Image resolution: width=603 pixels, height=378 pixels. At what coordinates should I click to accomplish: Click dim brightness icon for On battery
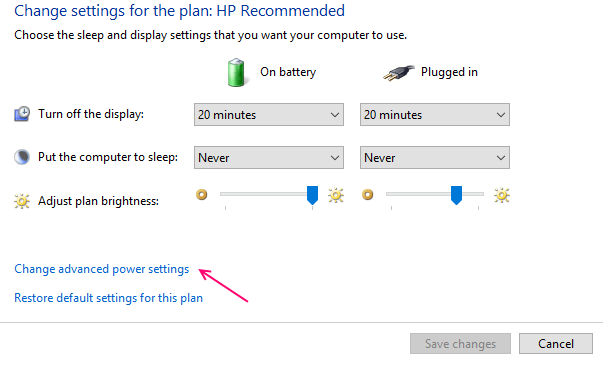coord(202,195)
